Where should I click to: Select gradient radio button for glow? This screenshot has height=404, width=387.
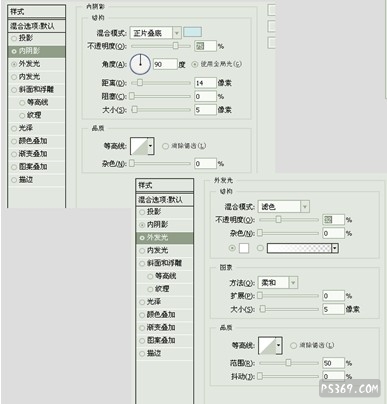[261, 248]
